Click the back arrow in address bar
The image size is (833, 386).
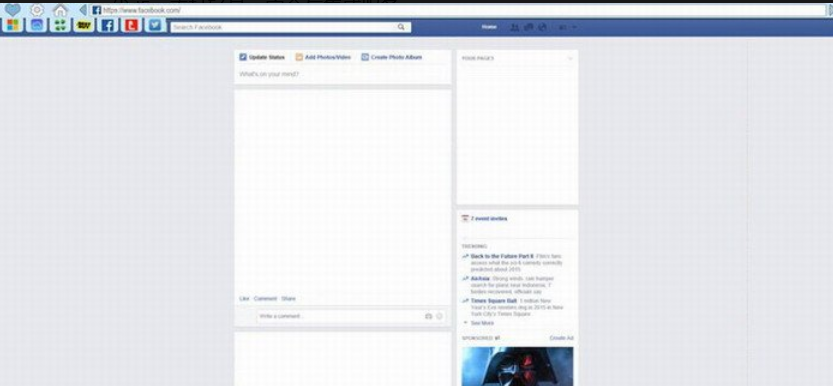(82, 10)
